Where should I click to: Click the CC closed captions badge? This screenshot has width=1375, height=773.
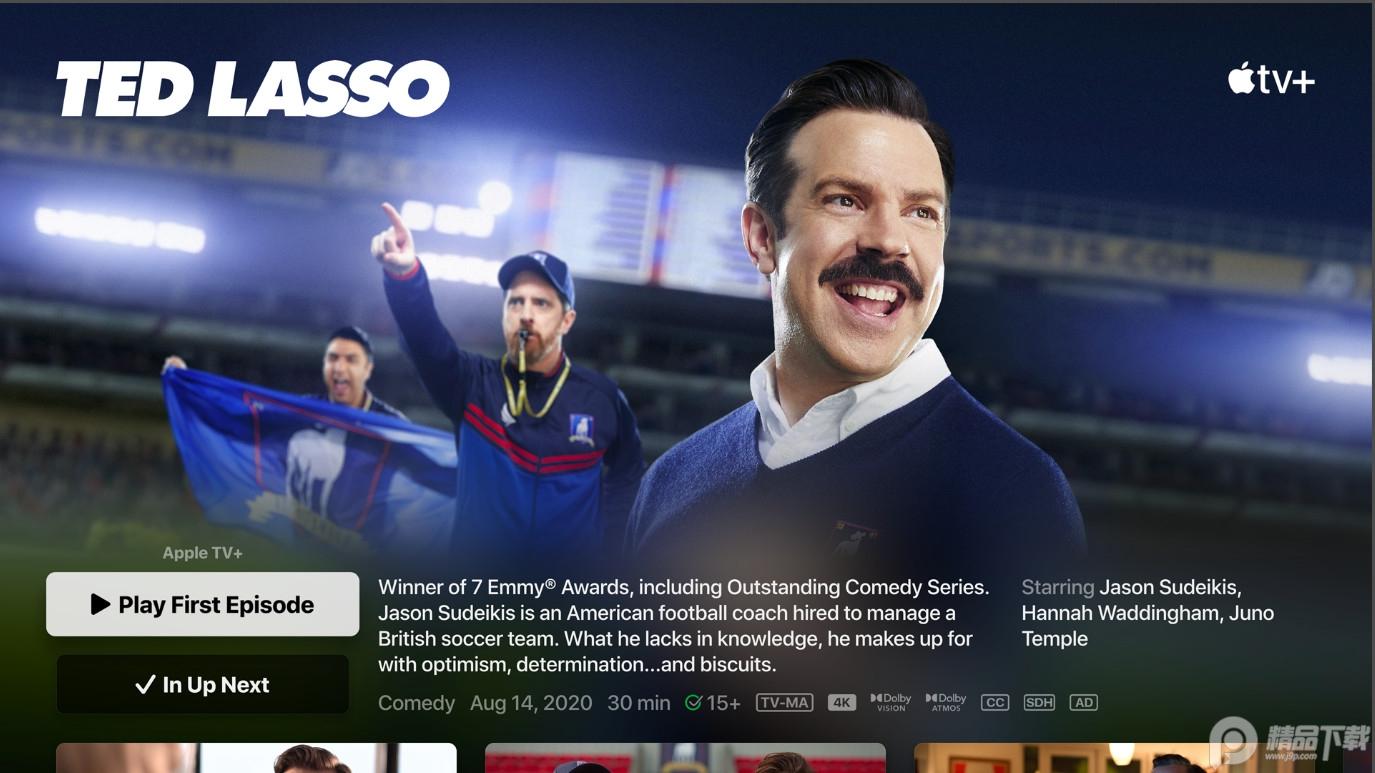pyautogui.click(x=995, y=703)
